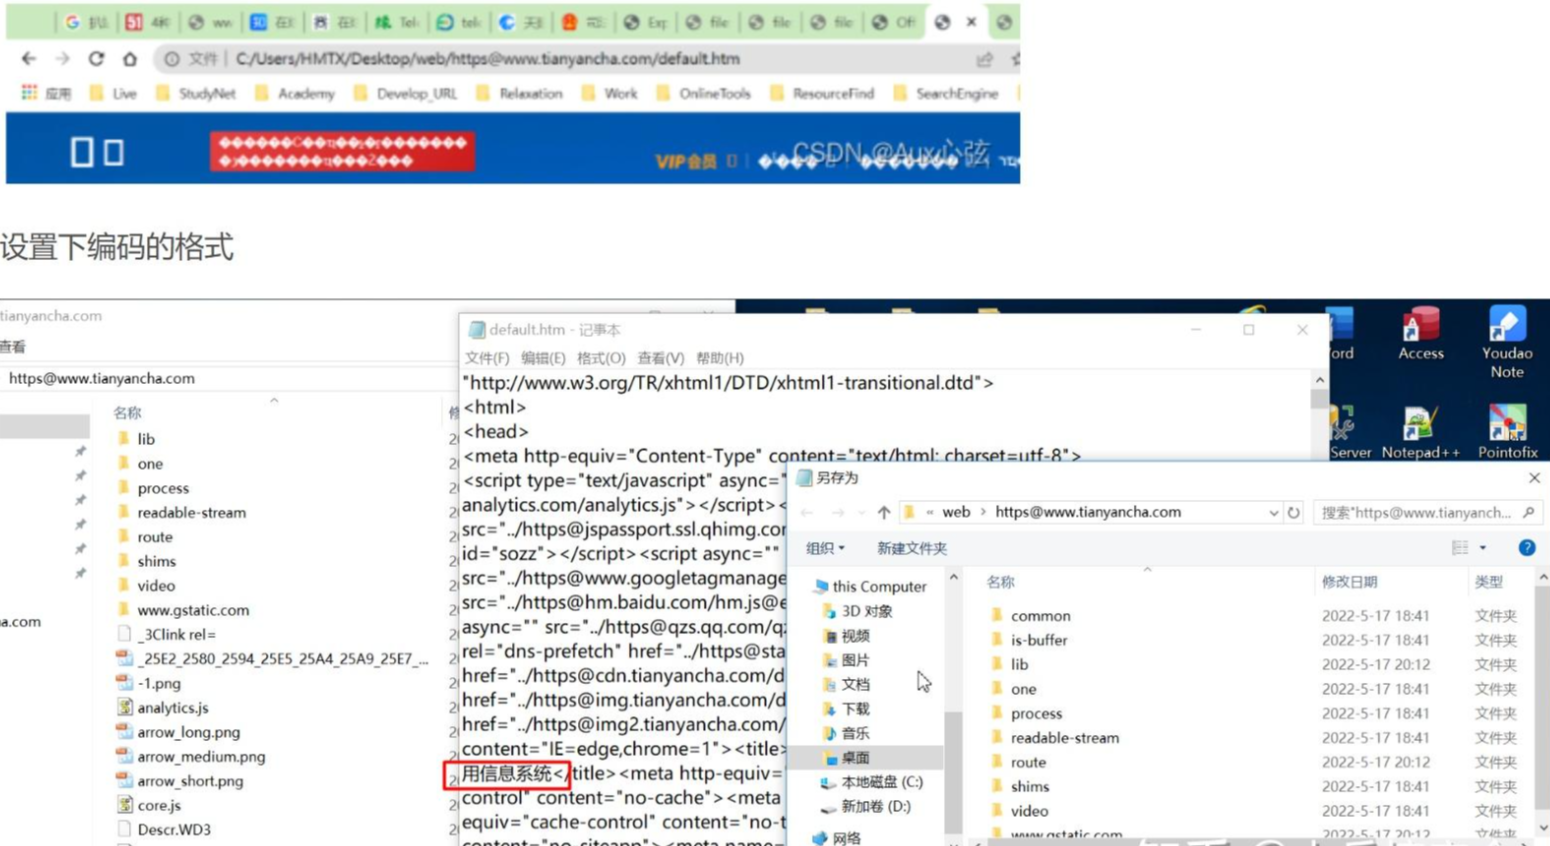The image size is (1550, 846).
Task: Click the Save As search box
Action: point(1426,512)
